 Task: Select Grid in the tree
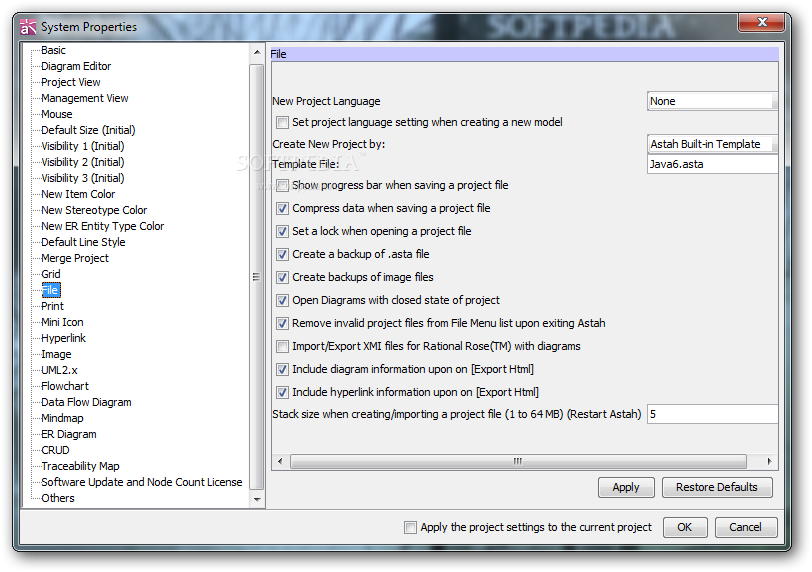coord(51,274)
